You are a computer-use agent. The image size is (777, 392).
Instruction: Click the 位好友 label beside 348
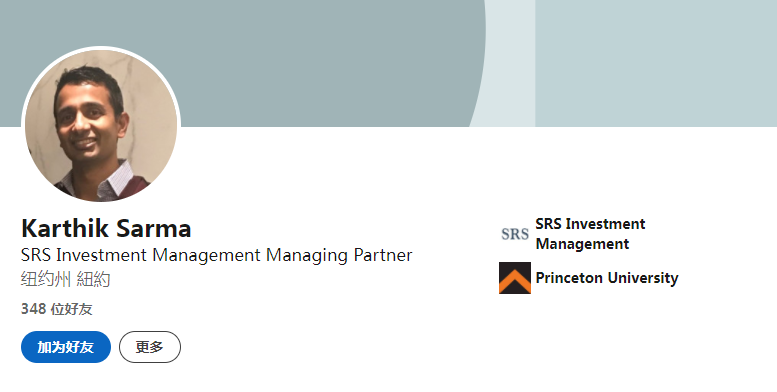[71, 309]
